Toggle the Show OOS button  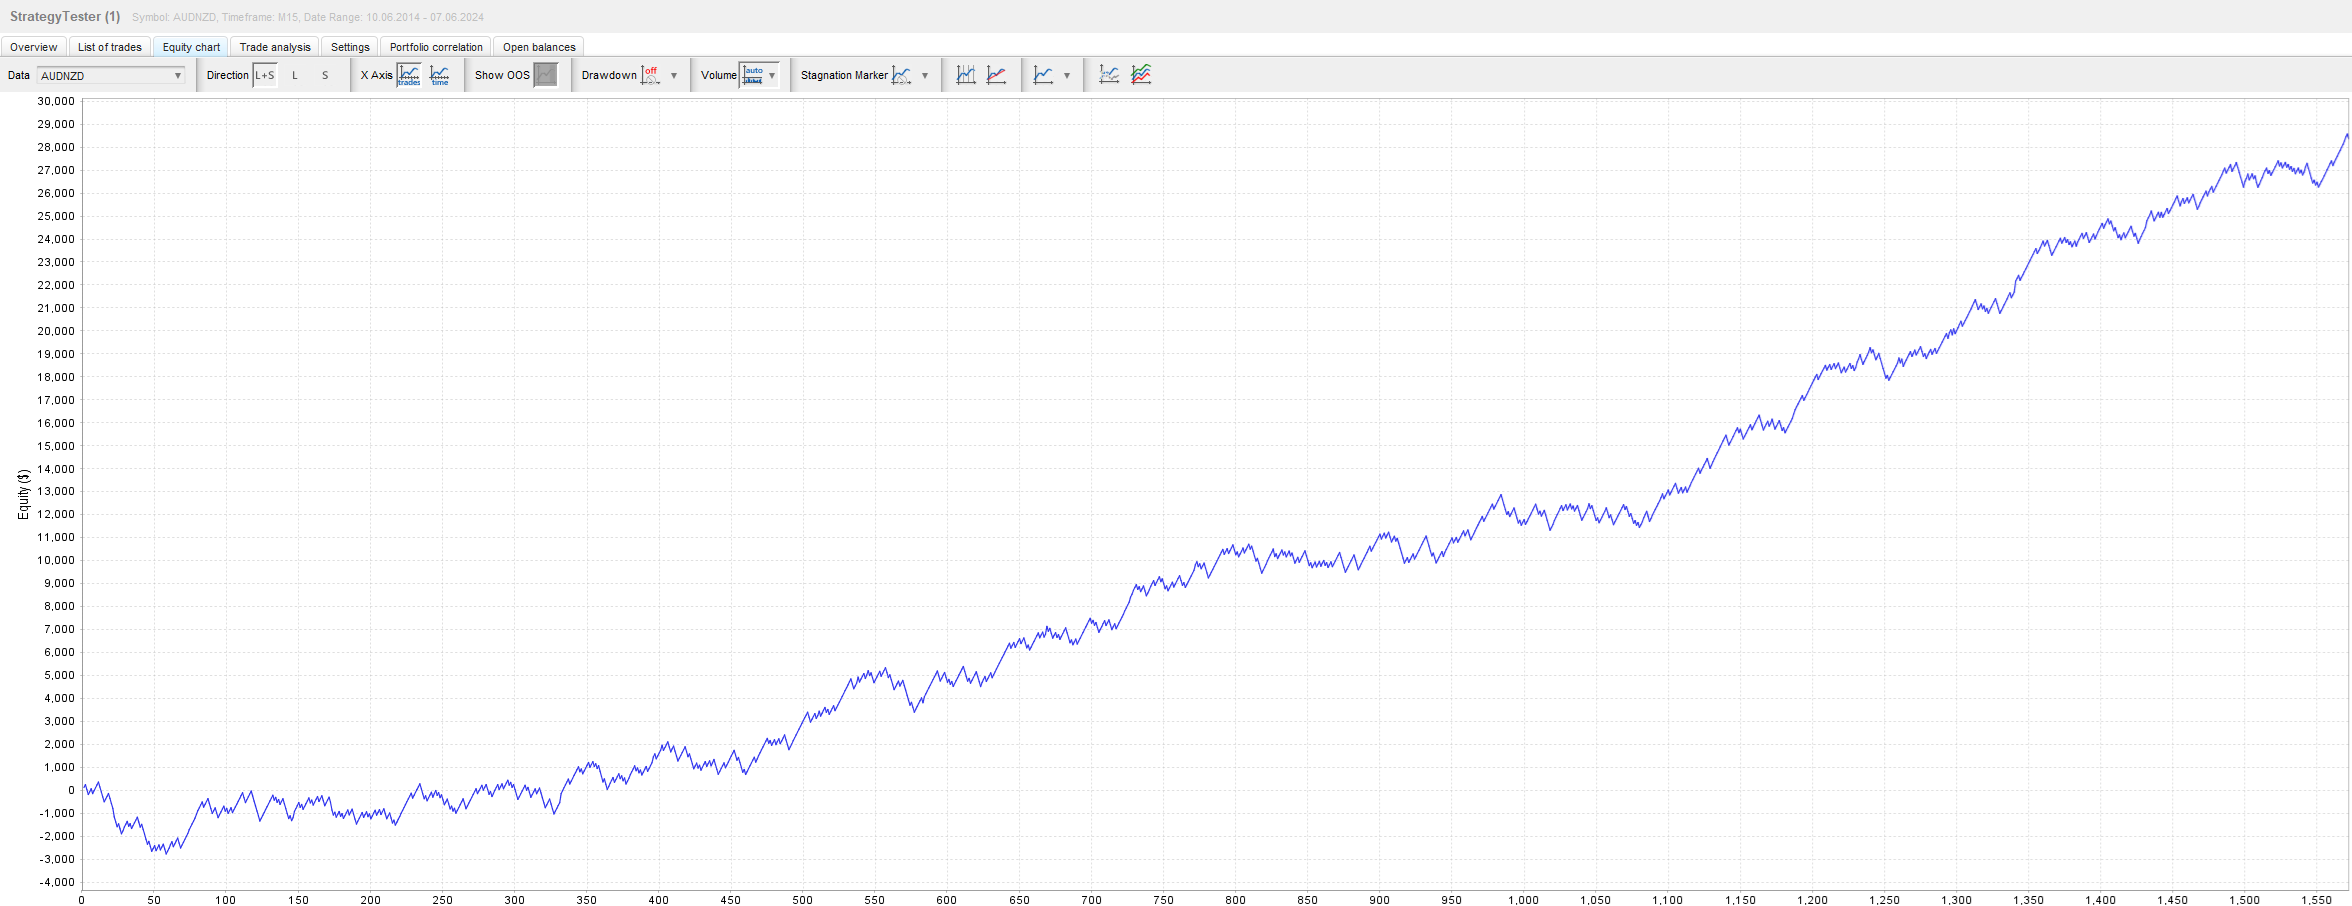[x=546, y=75]
